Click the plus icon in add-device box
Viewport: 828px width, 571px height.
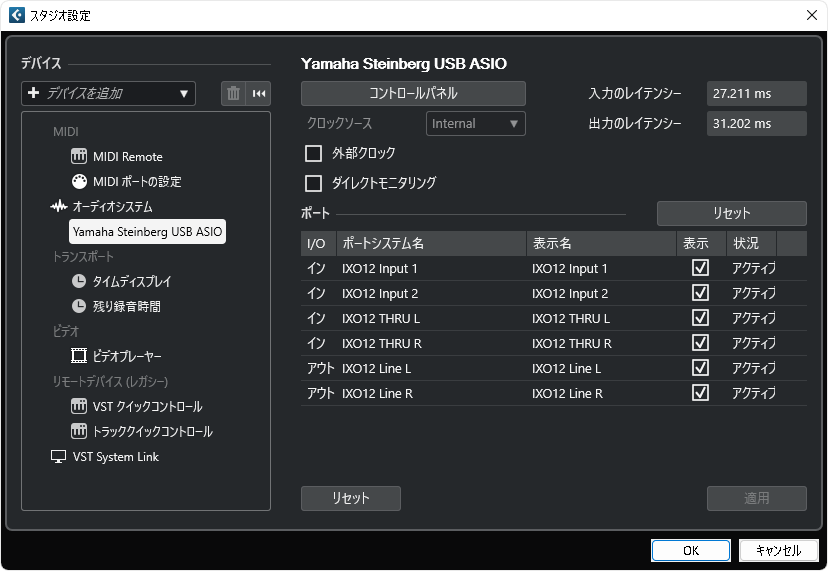coord(33,93)
